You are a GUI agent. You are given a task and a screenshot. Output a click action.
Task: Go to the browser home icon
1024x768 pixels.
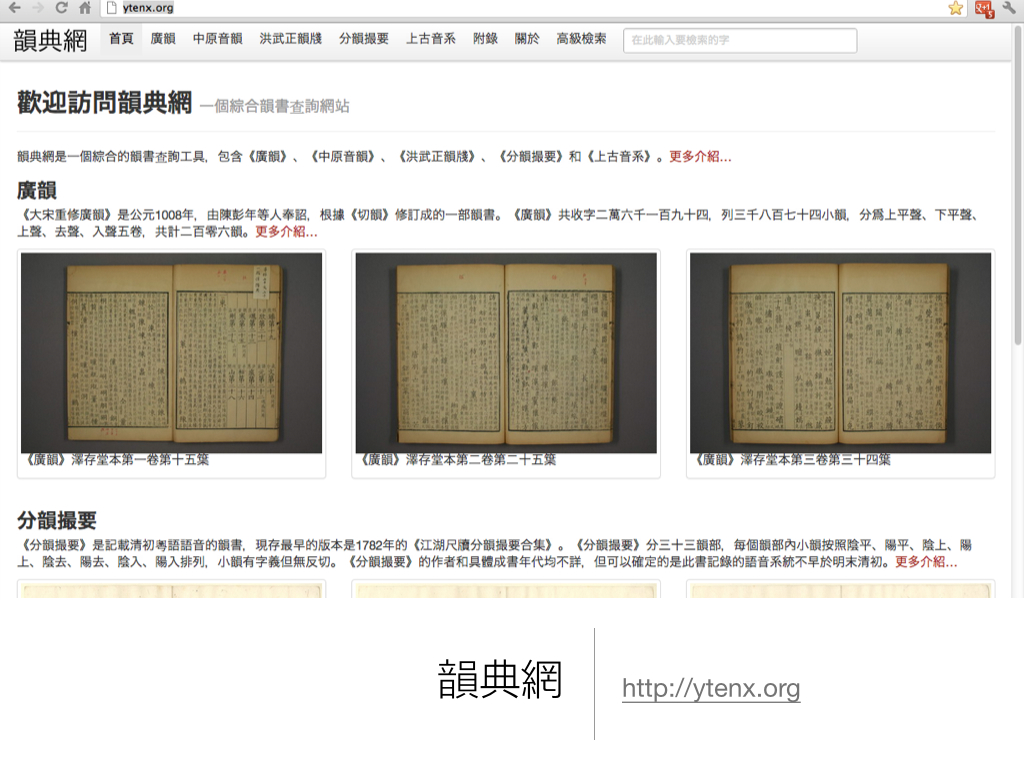coord(85,8)
